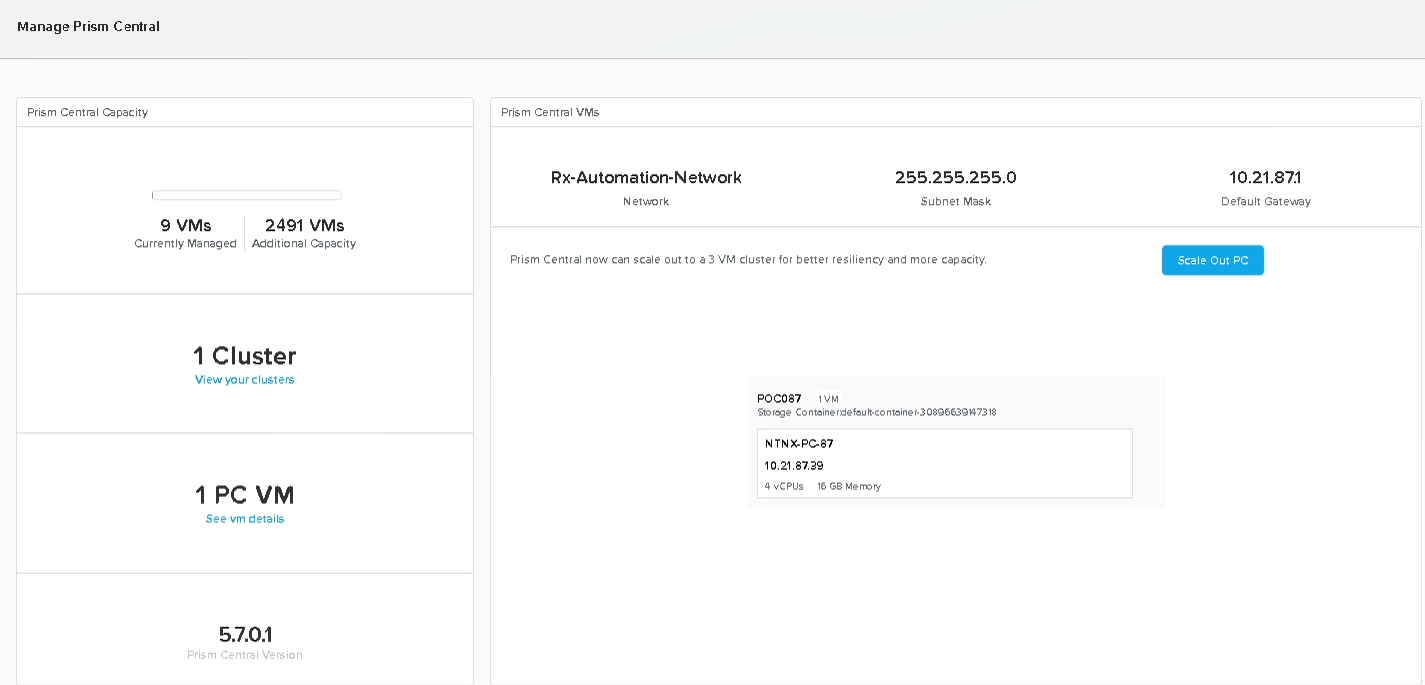The image size is (1425, 685).
Task: Click the Prism Central VMs panel header
Action: point(550,112)
